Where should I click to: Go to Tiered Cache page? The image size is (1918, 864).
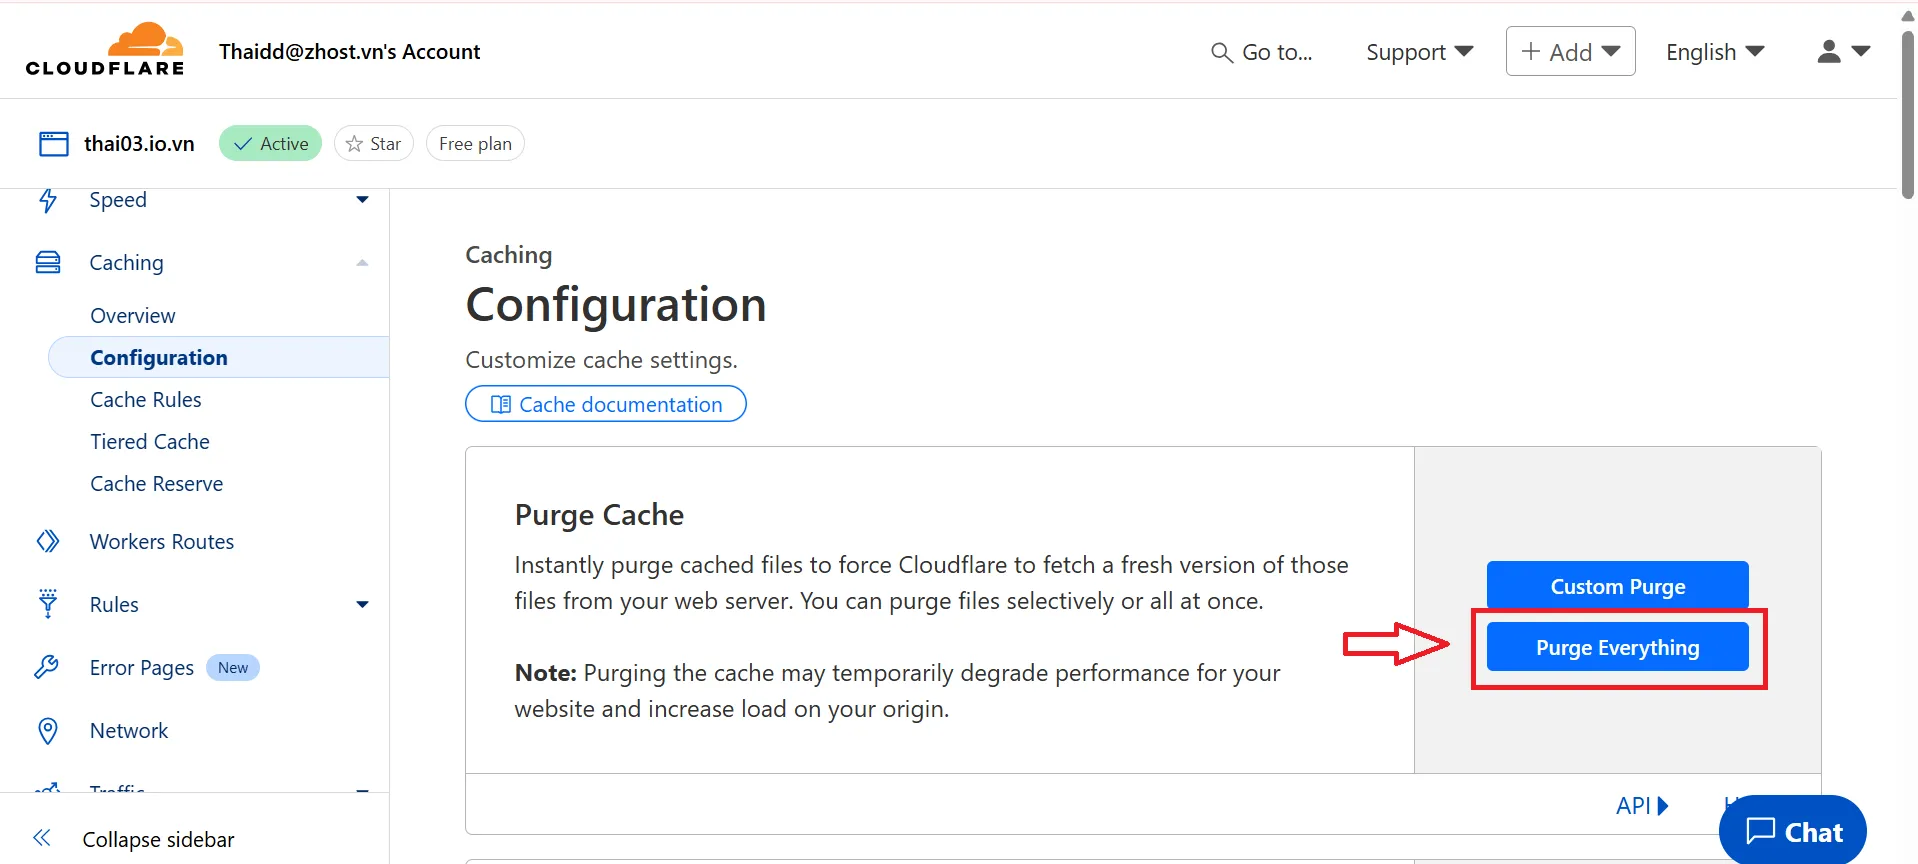point(150,442)
